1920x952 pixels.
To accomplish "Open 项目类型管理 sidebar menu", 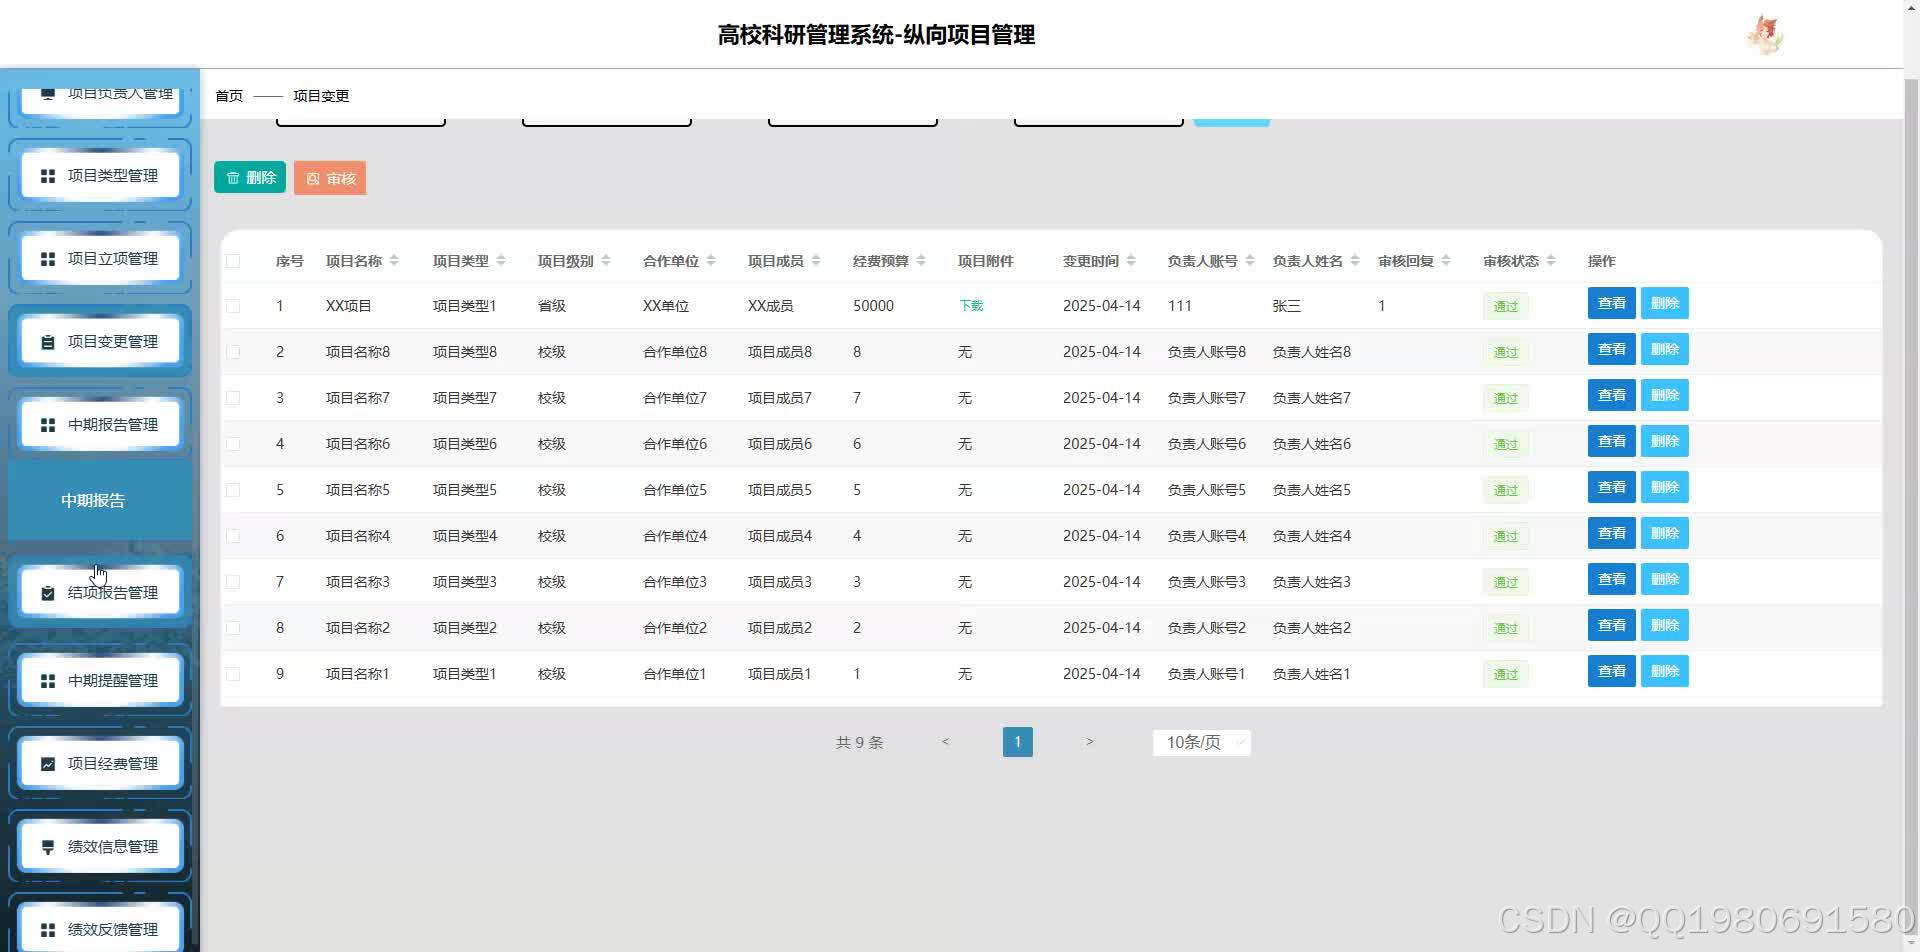I will coord(100,176).
